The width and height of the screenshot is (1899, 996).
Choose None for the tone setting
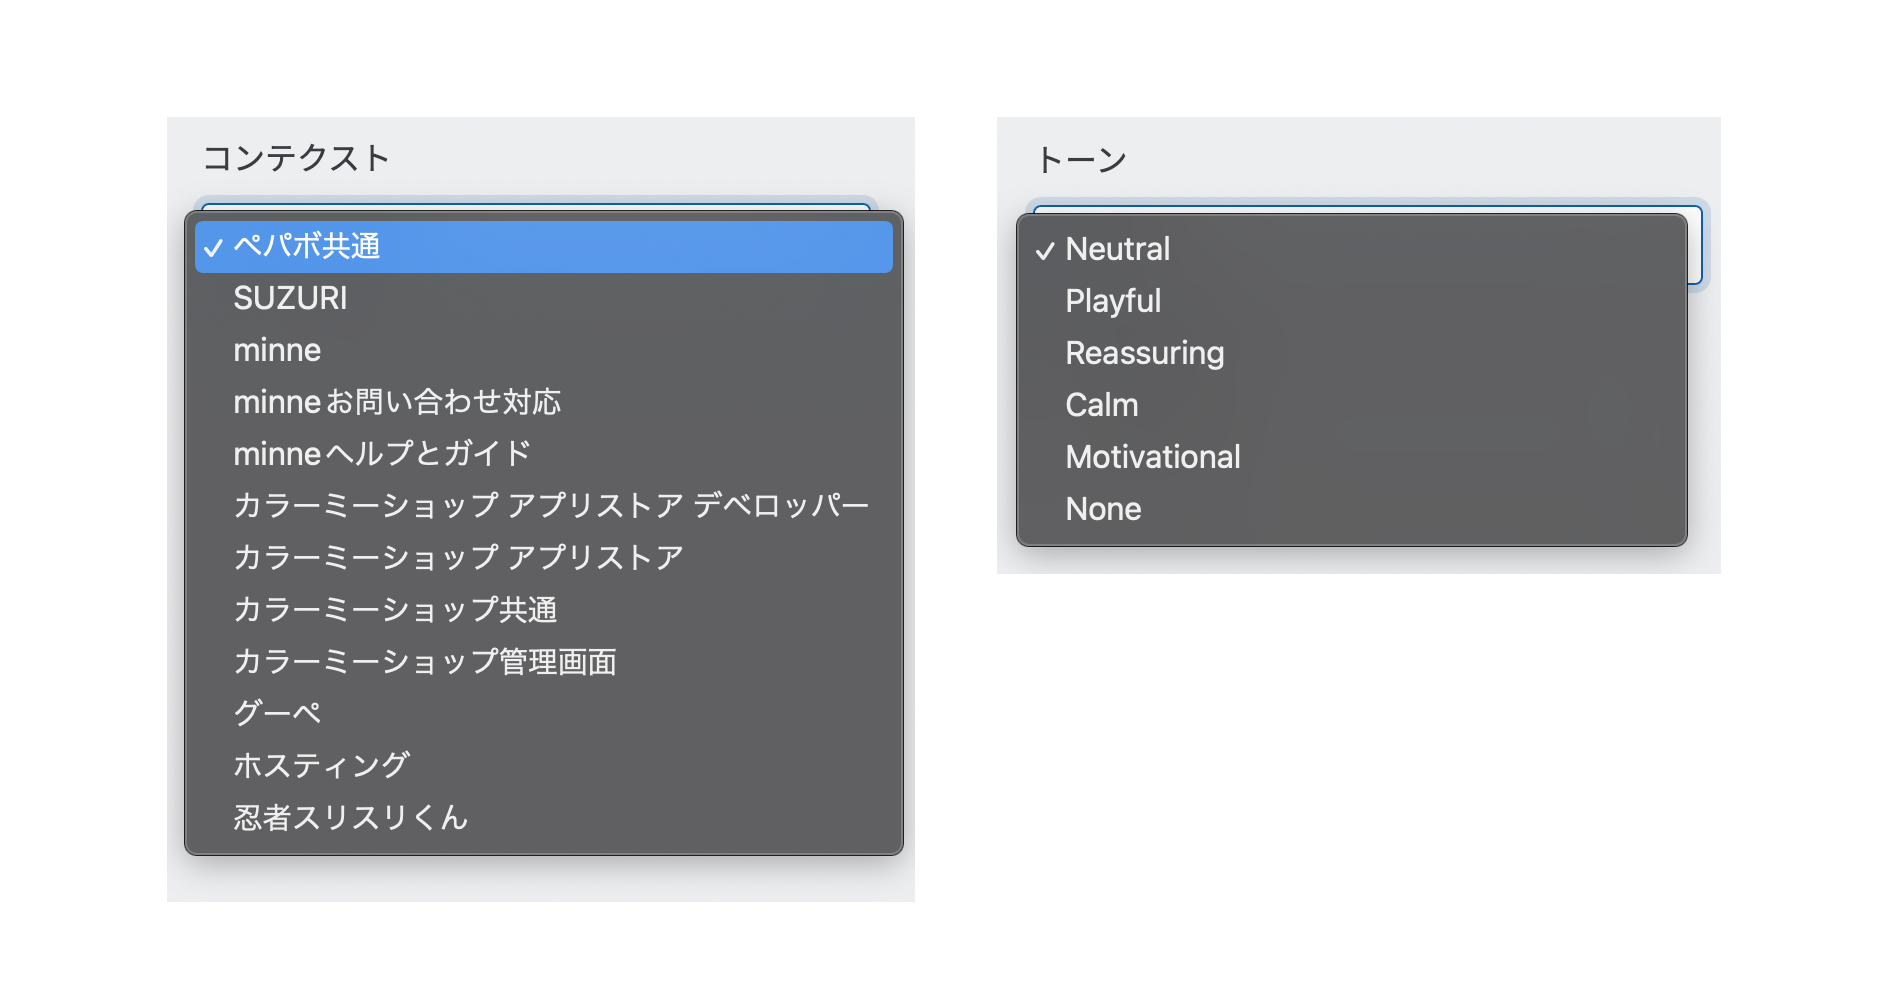click(1103, 510)
